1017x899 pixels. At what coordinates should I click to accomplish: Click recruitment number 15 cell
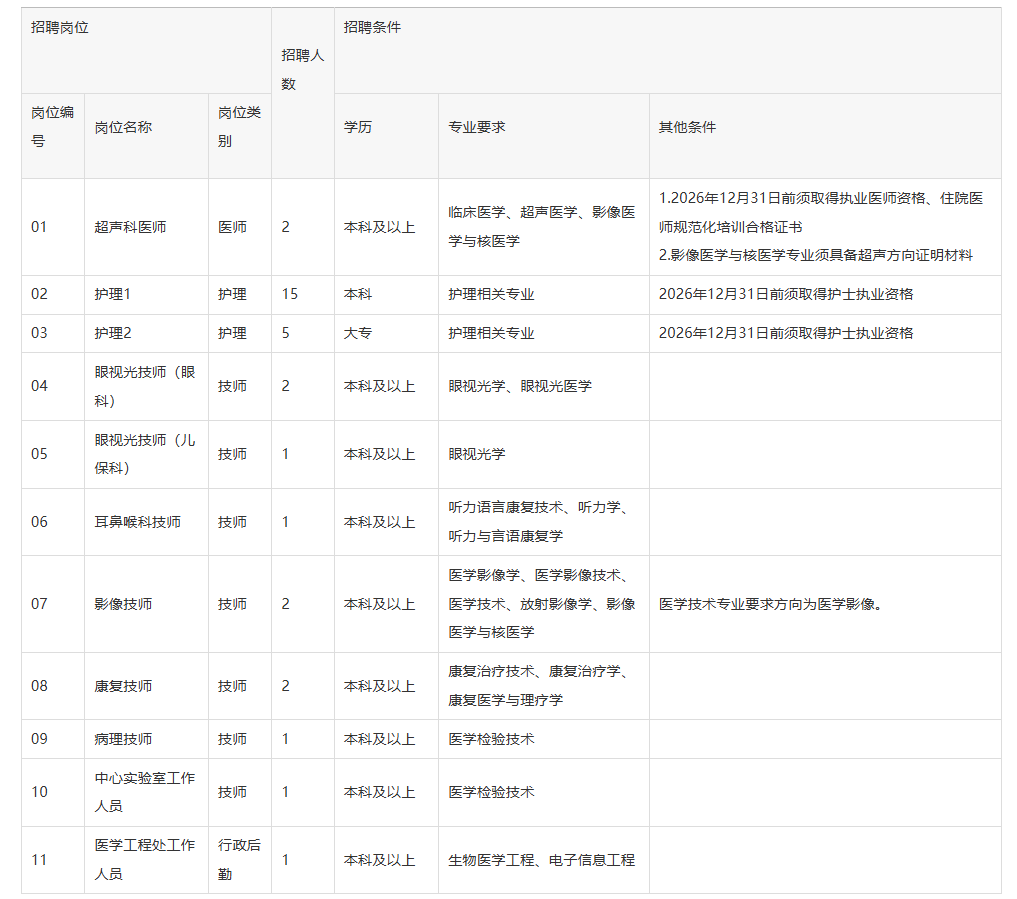pyautogui.click(x=290, y=294)
